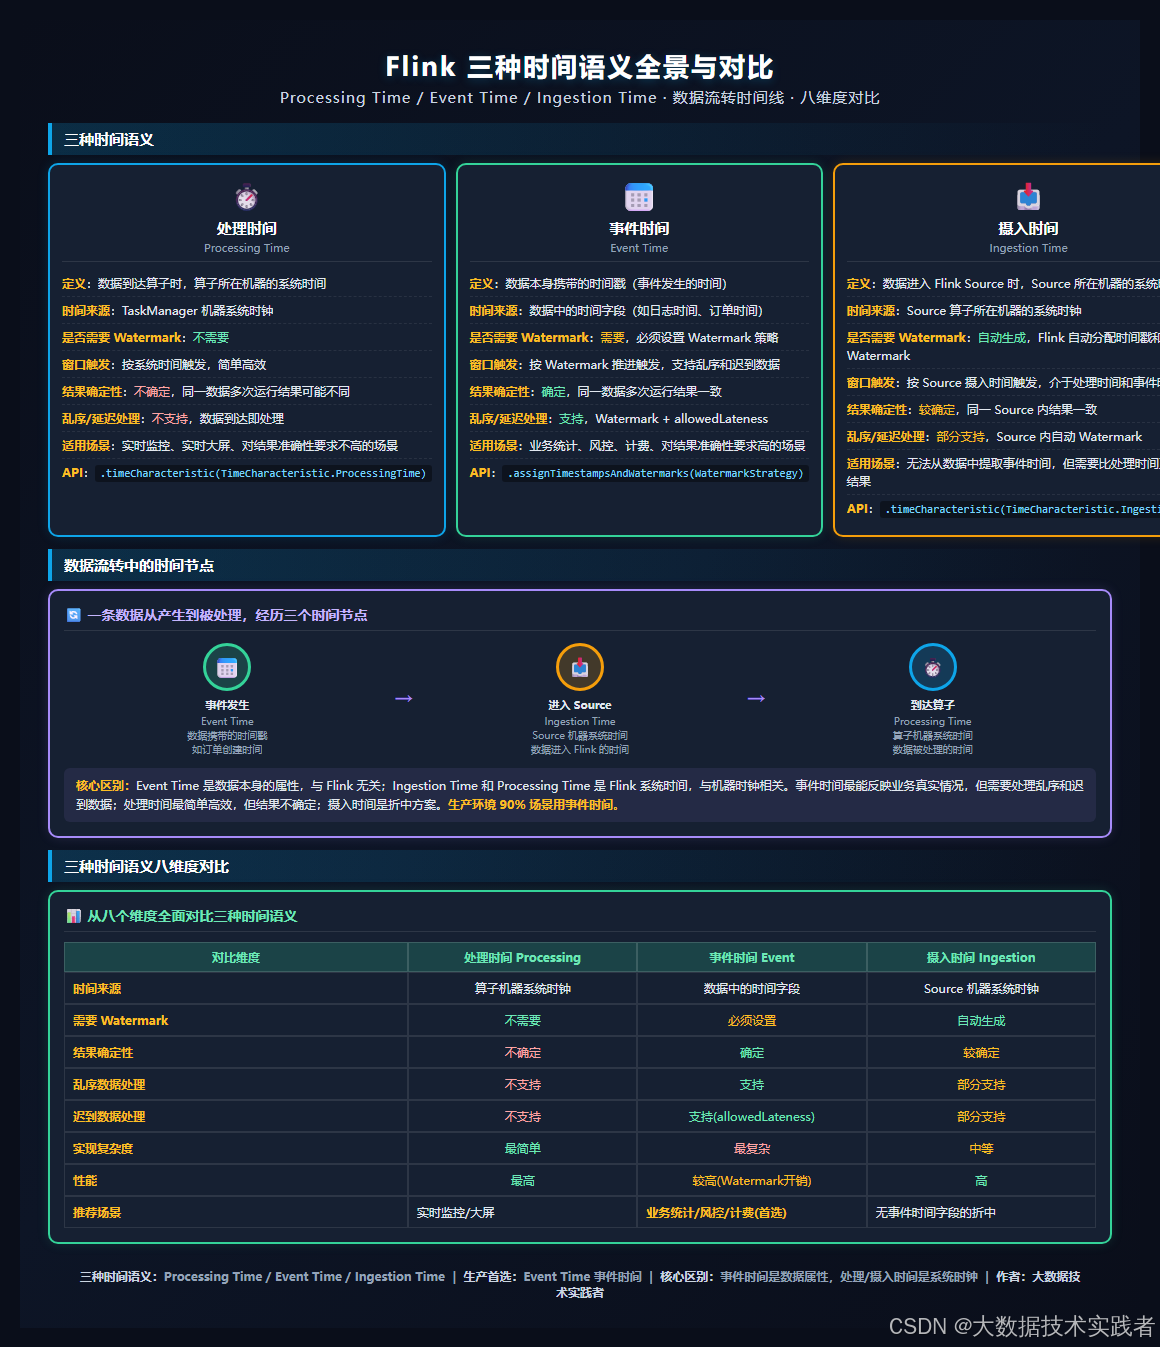This screenshot has height=1347, width=1160.
Task: Click the 处理时间 Processing column header
Action: 522,958
